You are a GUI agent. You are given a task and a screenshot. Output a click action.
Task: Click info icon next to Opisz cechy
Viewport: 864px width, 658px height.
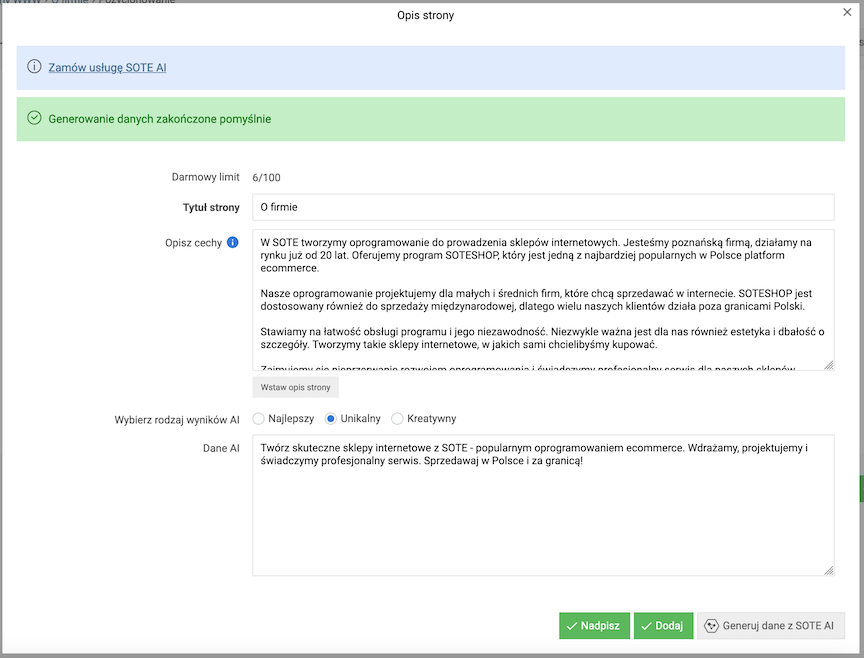click(x=233, y=242)
